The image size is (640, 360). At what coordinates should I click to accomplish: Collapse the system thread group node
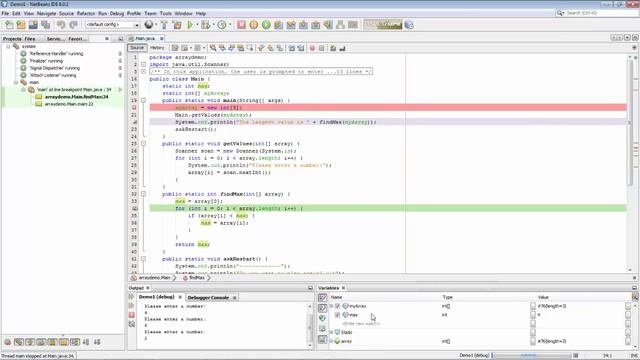(8, 47)
